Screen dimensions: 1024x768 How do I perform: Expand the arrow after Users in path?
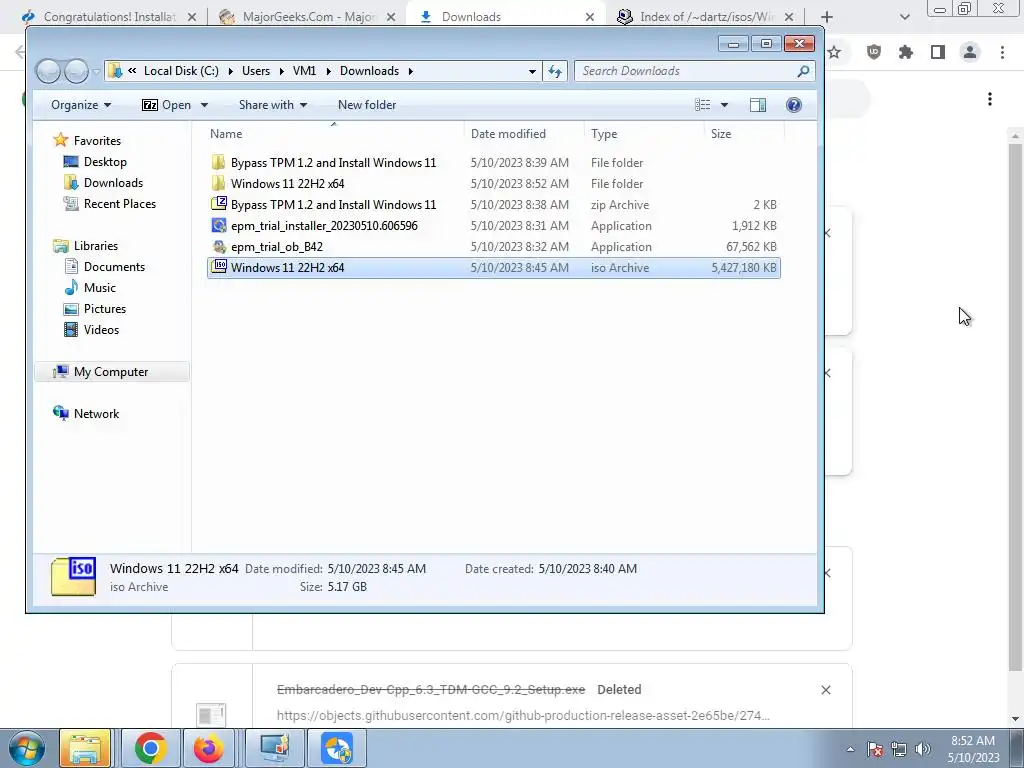tap(281, 71)
